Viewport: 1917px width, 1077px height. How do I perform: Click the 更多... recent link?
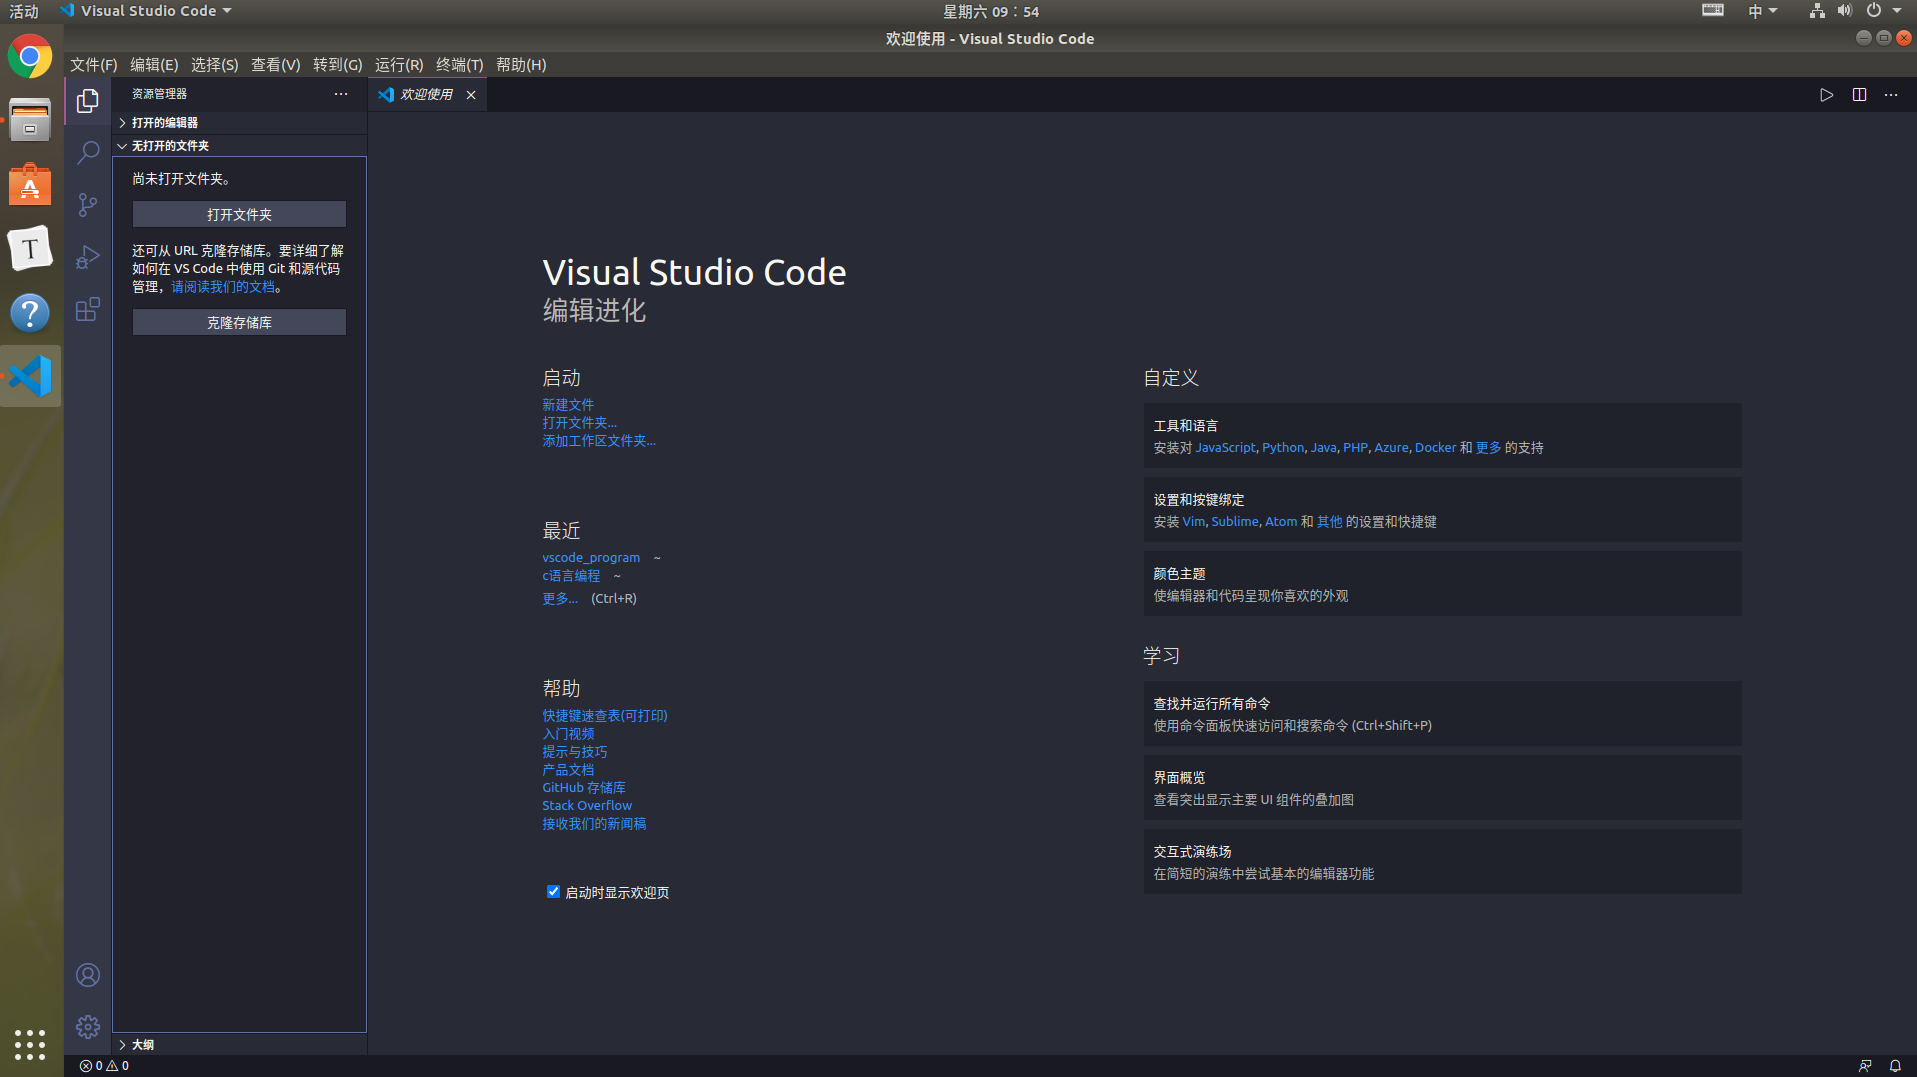pyautogui.click(x=560, y=599)
